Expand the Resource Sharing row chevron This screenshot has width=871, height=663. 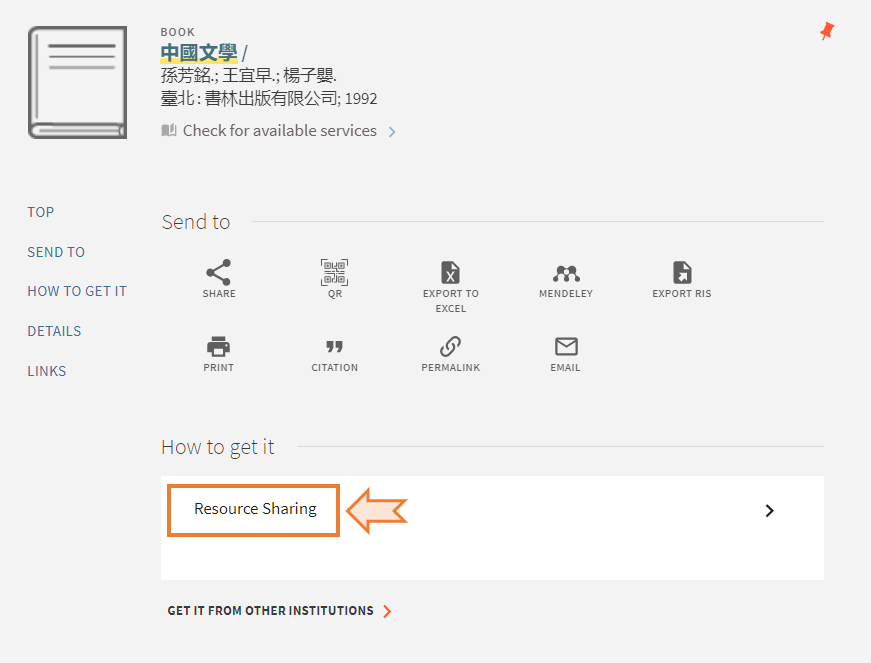(x=769, y=511)
